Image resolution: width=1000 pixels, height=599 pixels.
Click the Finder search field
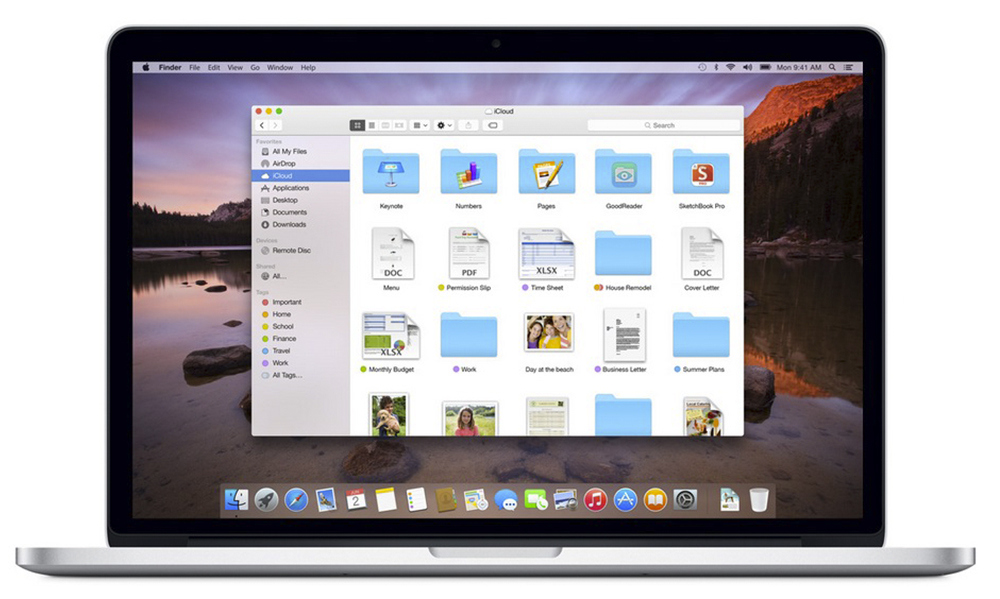(664, 126)
